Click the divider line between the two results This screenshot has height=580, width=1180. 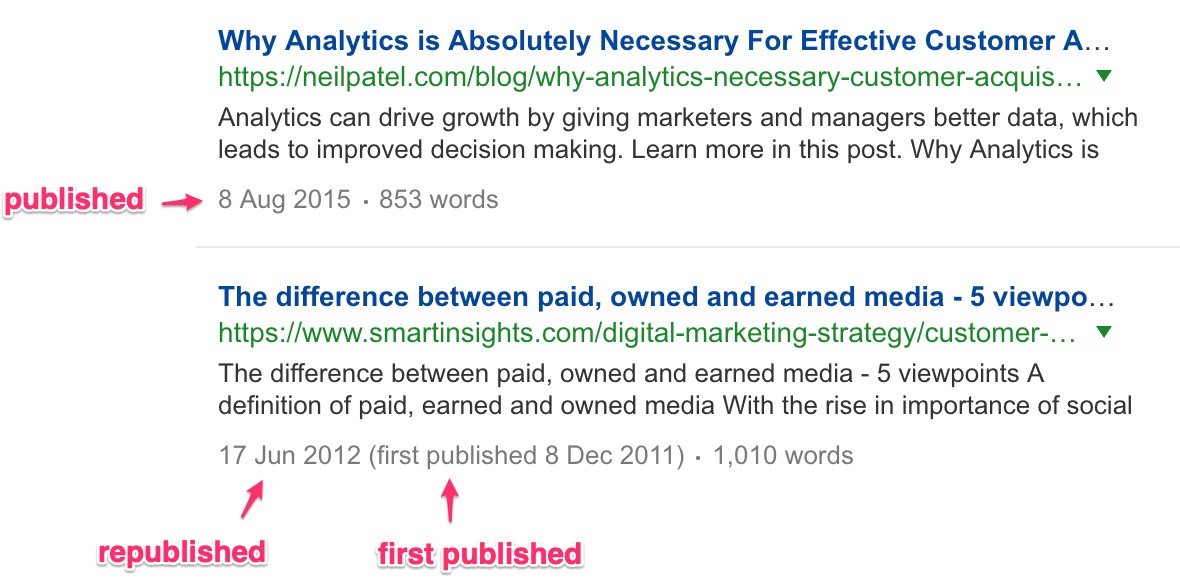pyautogui.click(x=688, y=246)
